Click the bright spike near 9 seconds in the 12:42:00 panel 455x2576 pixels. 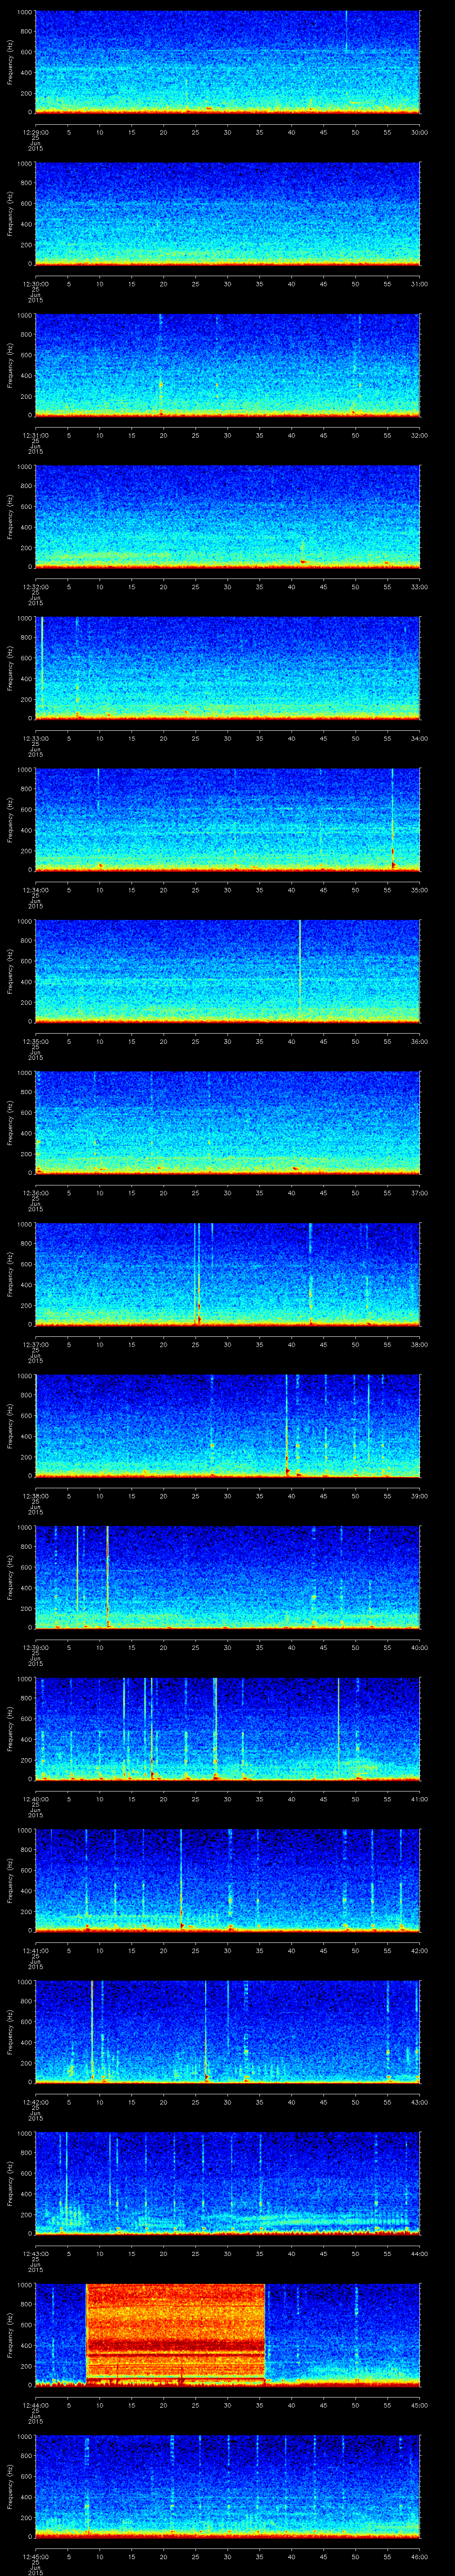pyautogui.click(x=92, y=2032)
